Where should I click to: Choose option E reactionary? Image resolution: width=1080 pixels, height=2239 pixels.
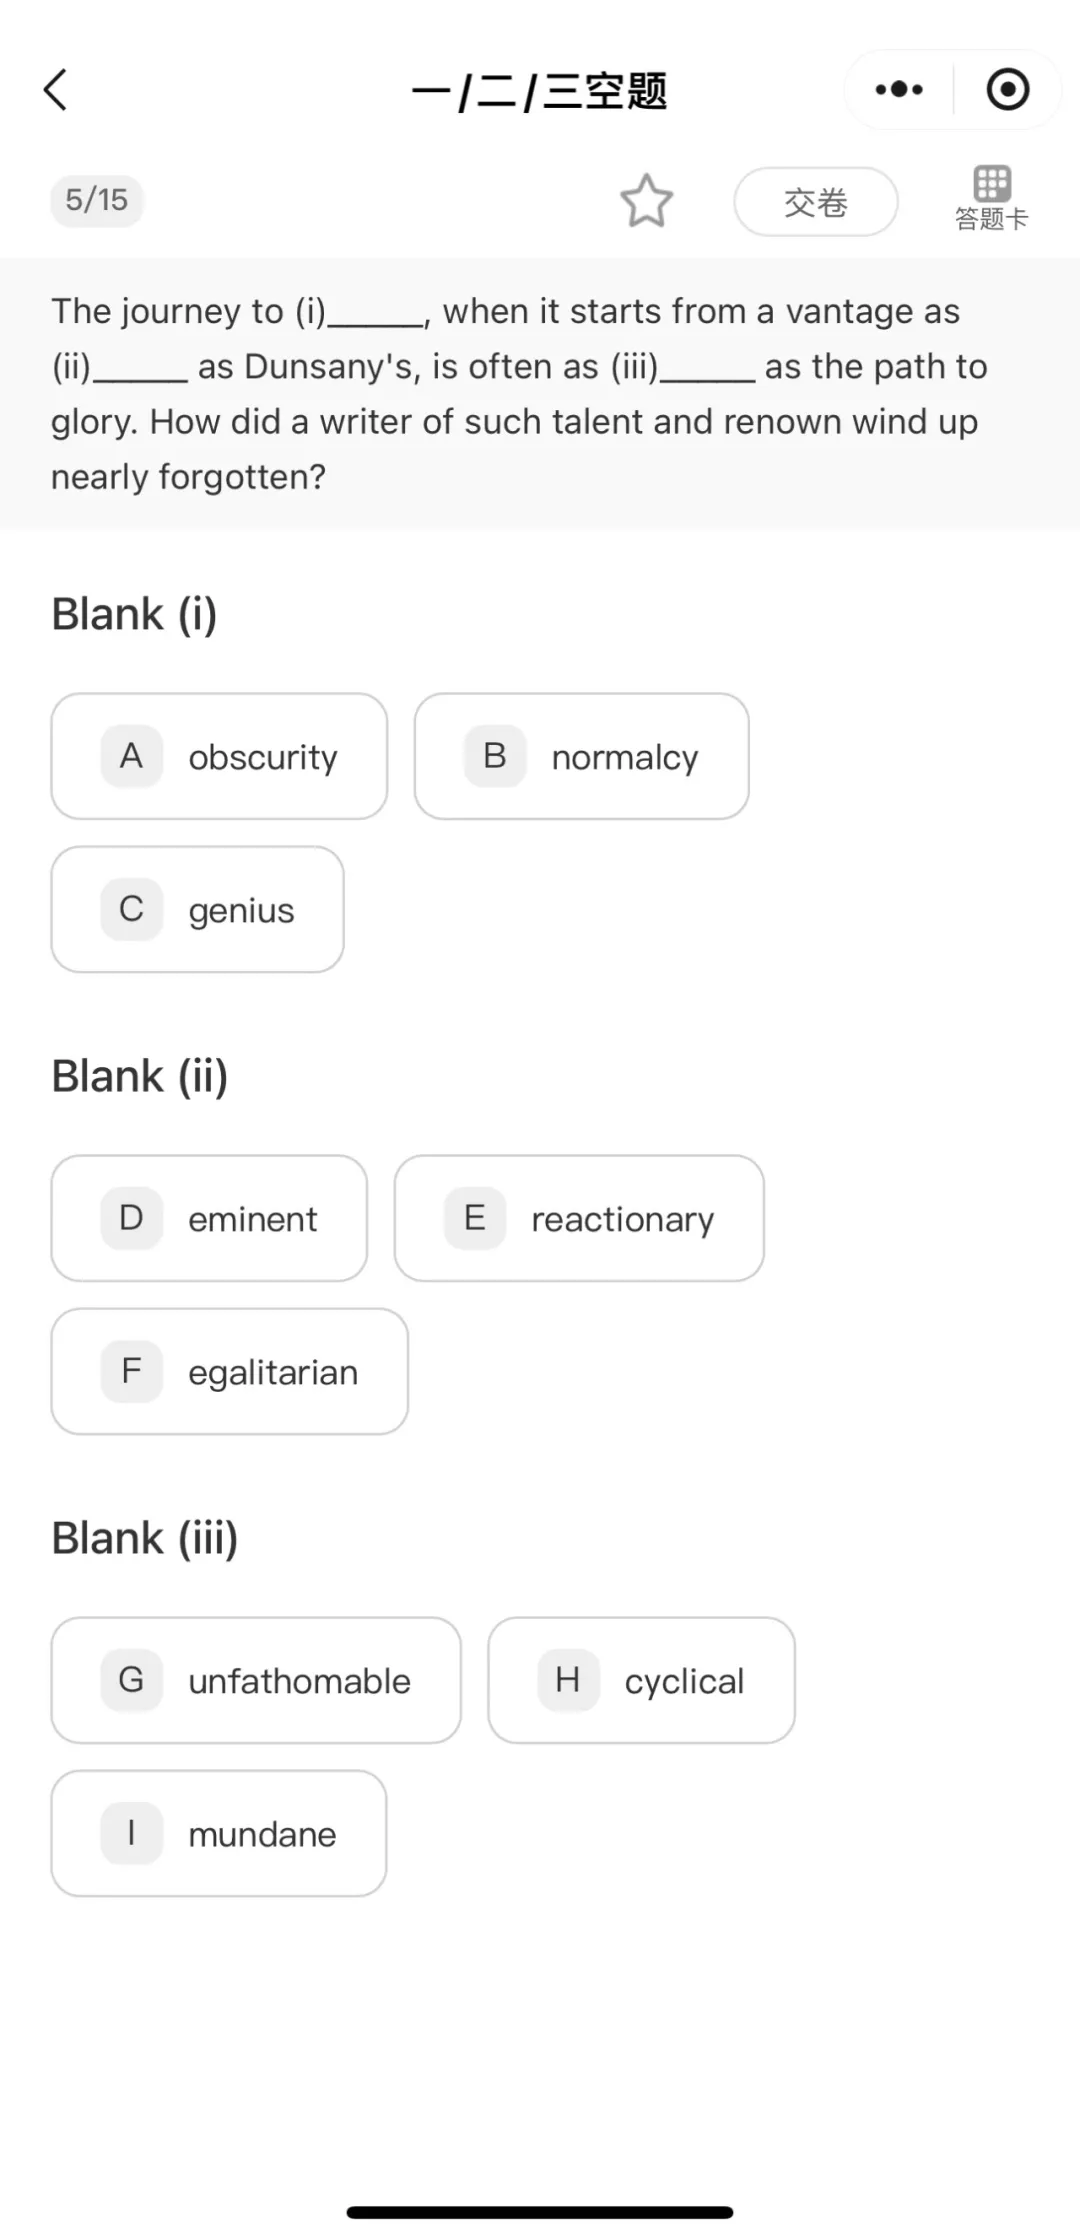point(578,1218)
